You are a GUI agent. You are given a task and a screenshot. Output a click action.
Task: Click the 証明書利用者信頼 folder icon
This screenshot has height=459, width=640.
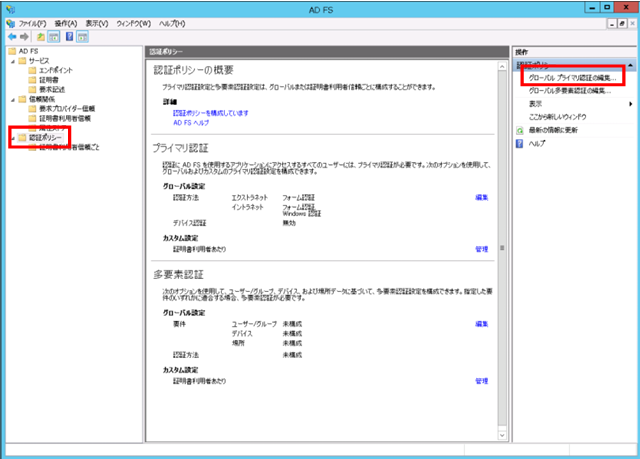[32, 118]
